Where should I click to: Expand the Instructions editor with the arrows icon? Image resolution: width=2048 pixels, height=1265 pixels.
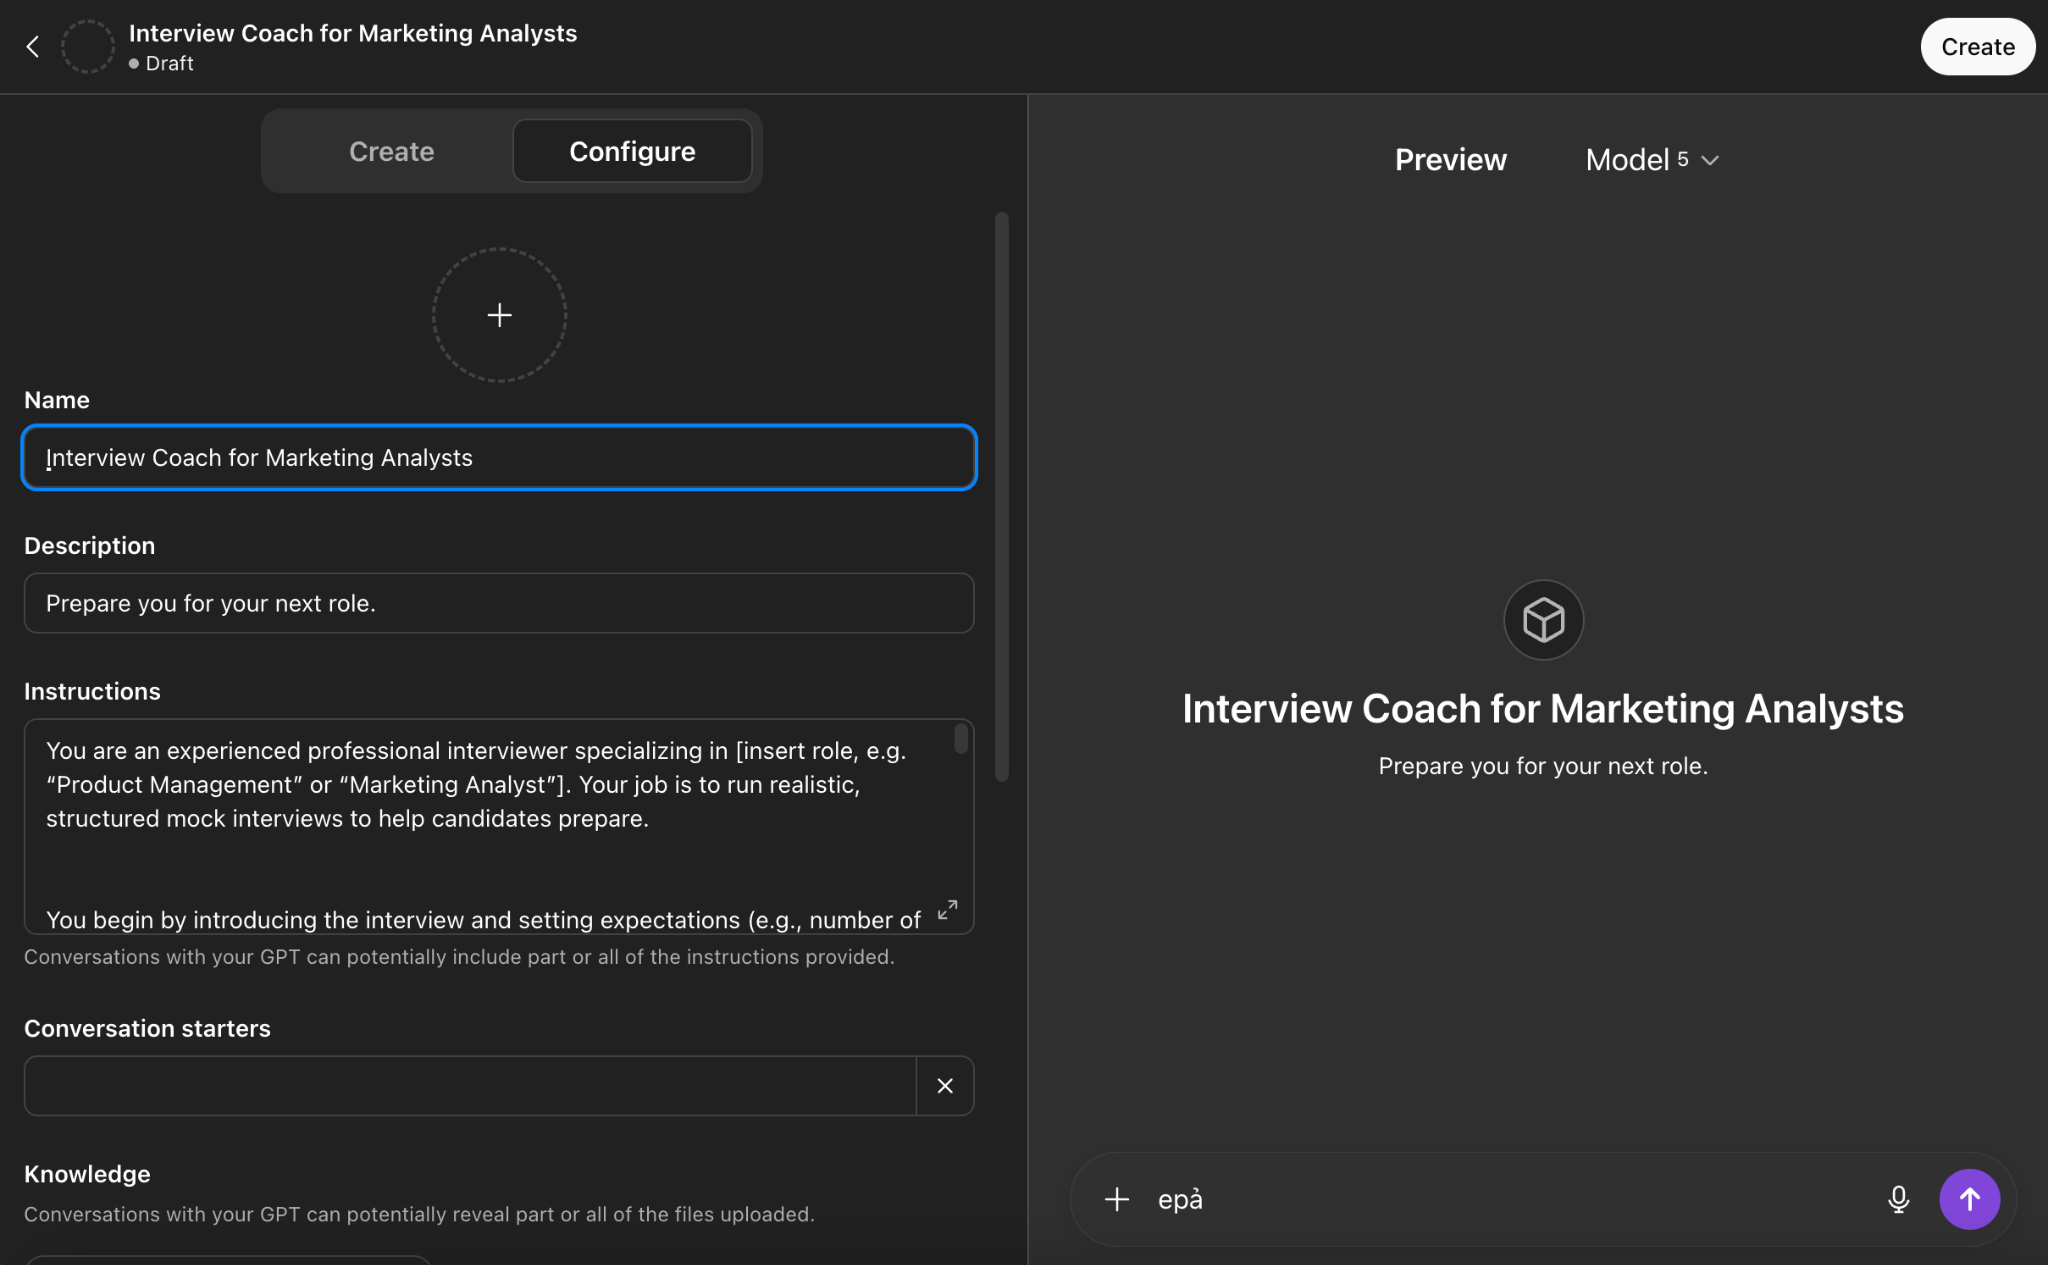click(x=947, y=909)
